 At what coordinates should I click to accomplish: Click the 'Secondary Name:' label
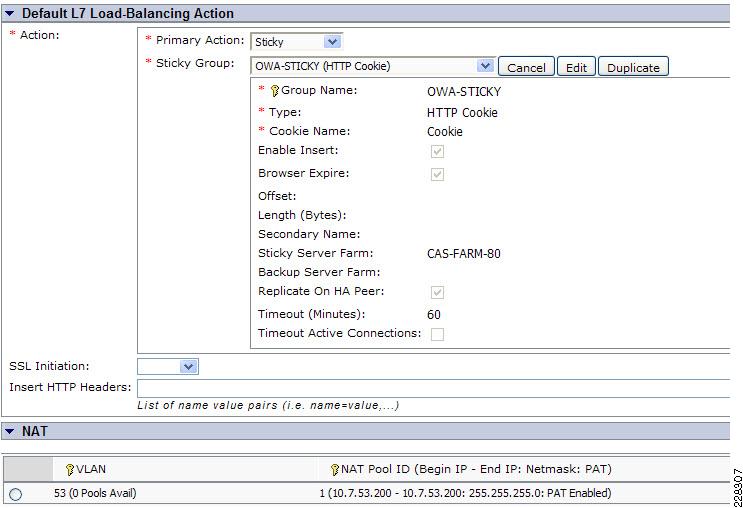tap(309, 234)
